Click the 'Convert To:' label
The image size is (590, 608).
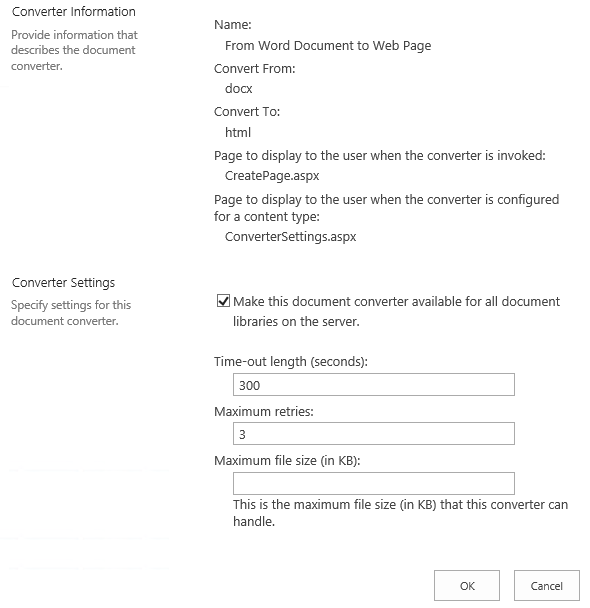click(247, 112)
